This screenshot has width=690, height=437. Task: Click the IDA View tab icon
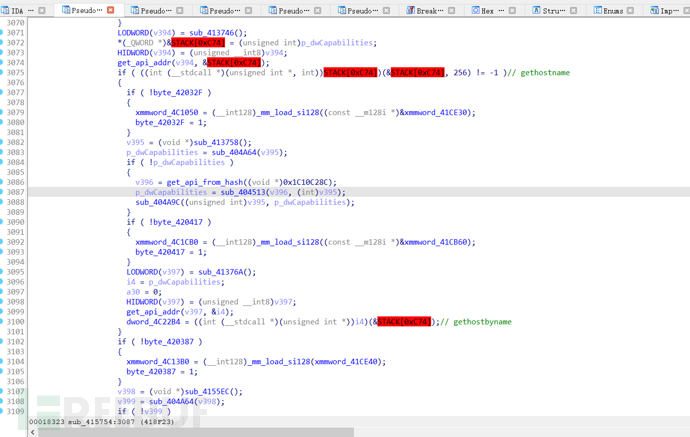coord(5,10)
